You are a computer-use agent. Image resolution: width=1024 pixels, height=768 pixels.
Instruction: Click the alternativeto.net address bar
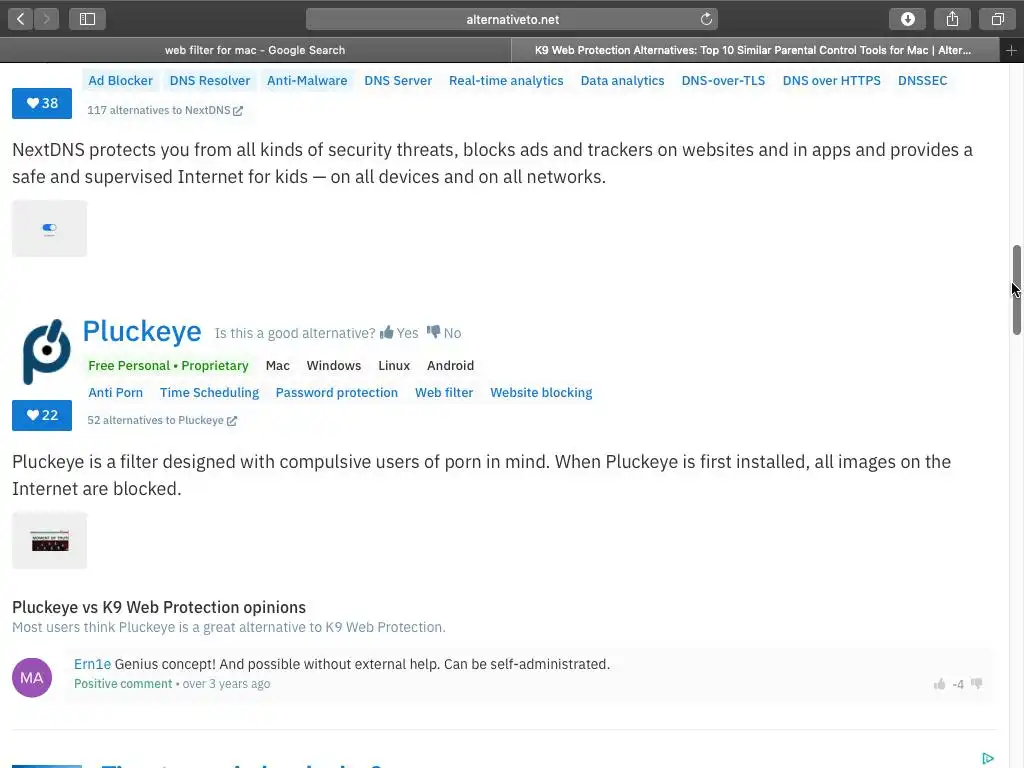pos(512,19)
